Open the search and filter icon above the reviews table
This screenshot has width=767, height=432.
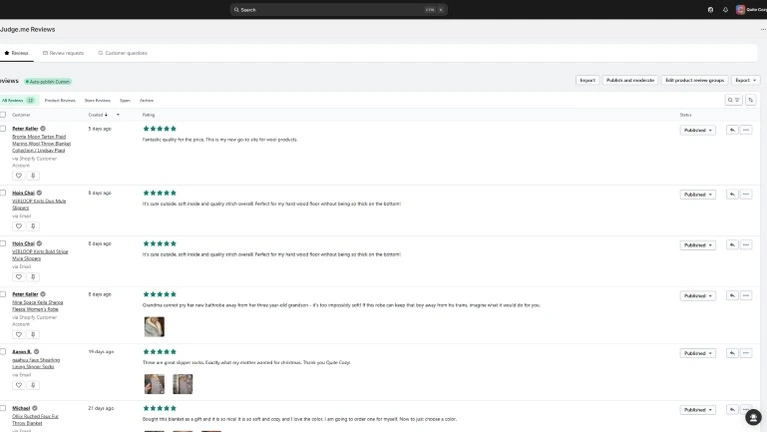(x=733, y=100)
